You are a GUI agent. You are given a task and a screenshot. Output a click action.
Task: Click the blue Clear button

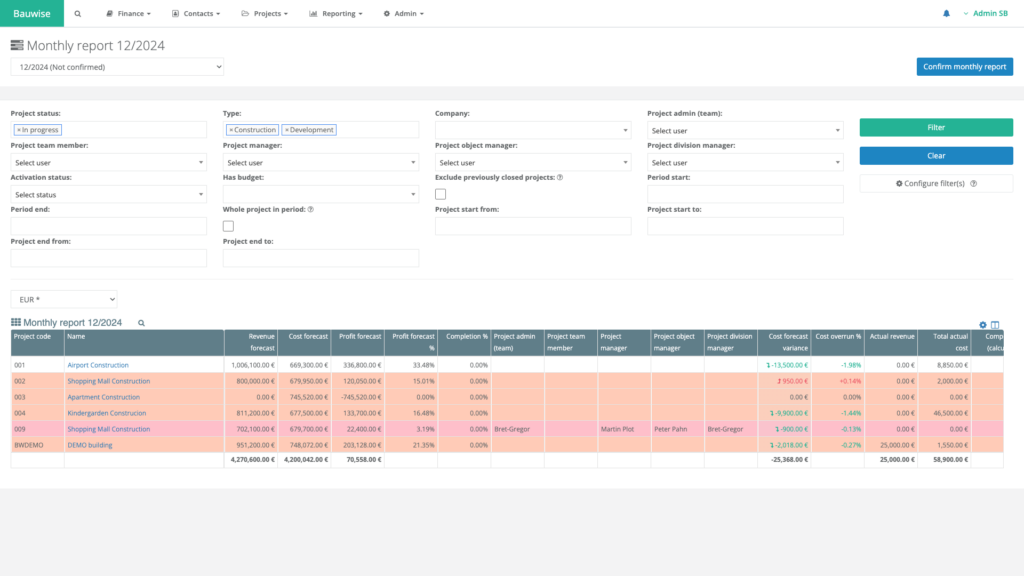pyautogui.click(x=936, y=155)
